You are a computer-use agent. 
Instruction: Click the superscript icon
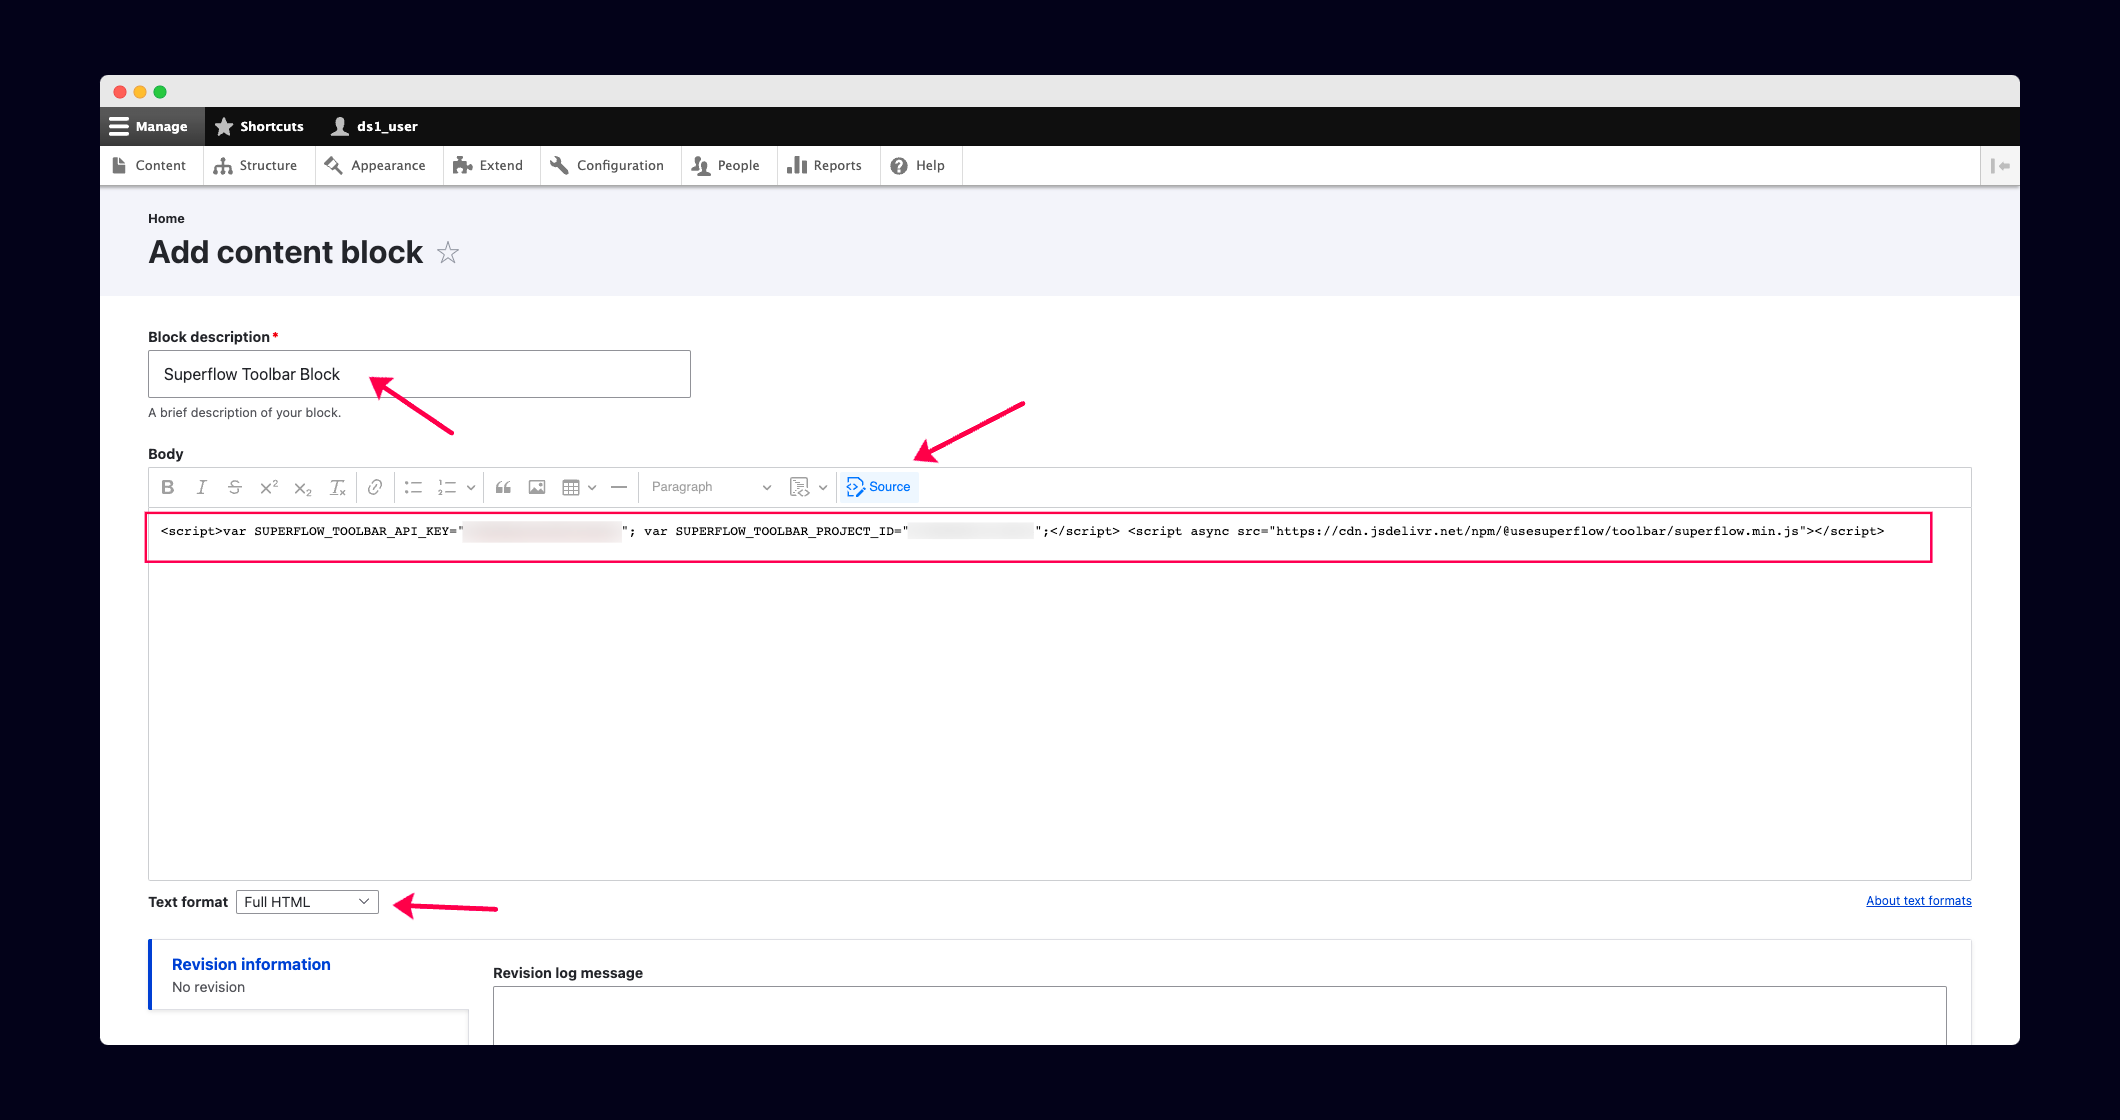[x=269, y=487]
